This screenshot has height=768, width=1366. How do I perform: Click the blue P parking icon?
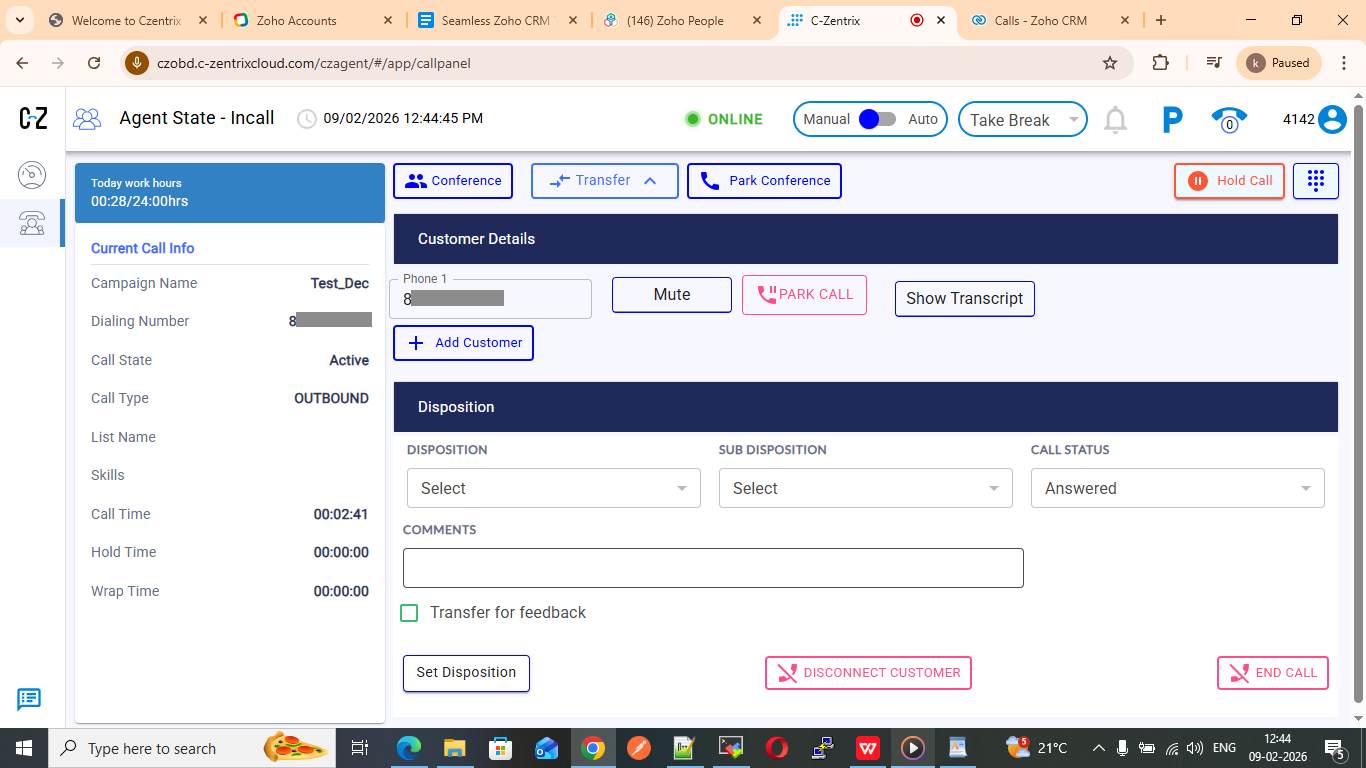(x=1172, y=120)
